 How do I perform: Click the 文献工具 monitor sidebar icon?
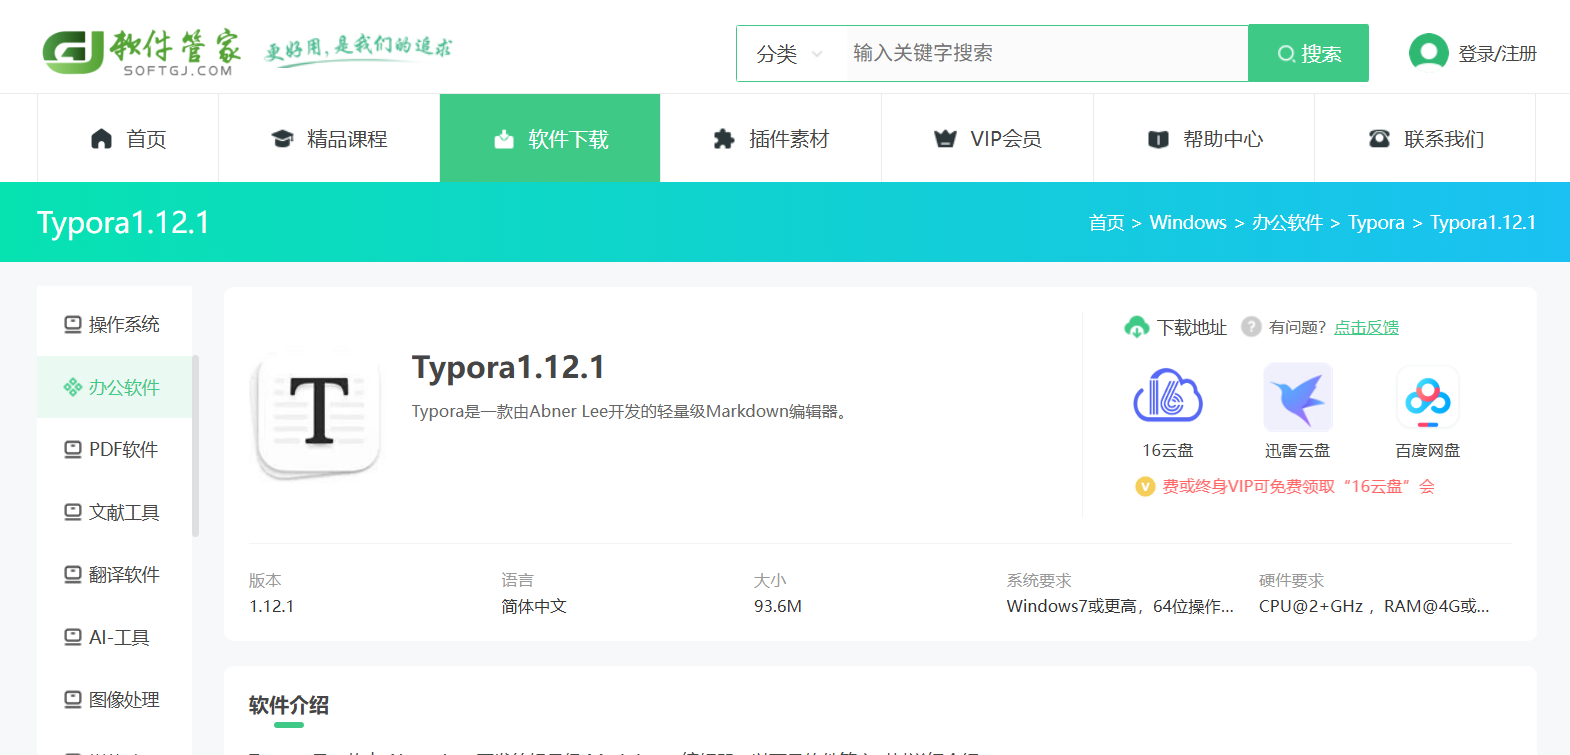click(x=73, y=512)
